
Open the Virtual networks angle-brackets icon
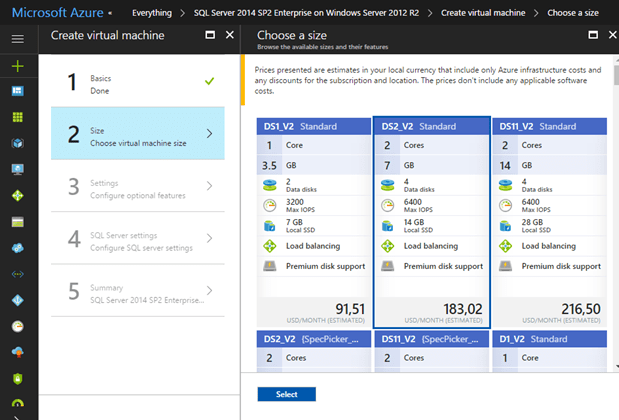pyautogui.click(x=18, y=274)
